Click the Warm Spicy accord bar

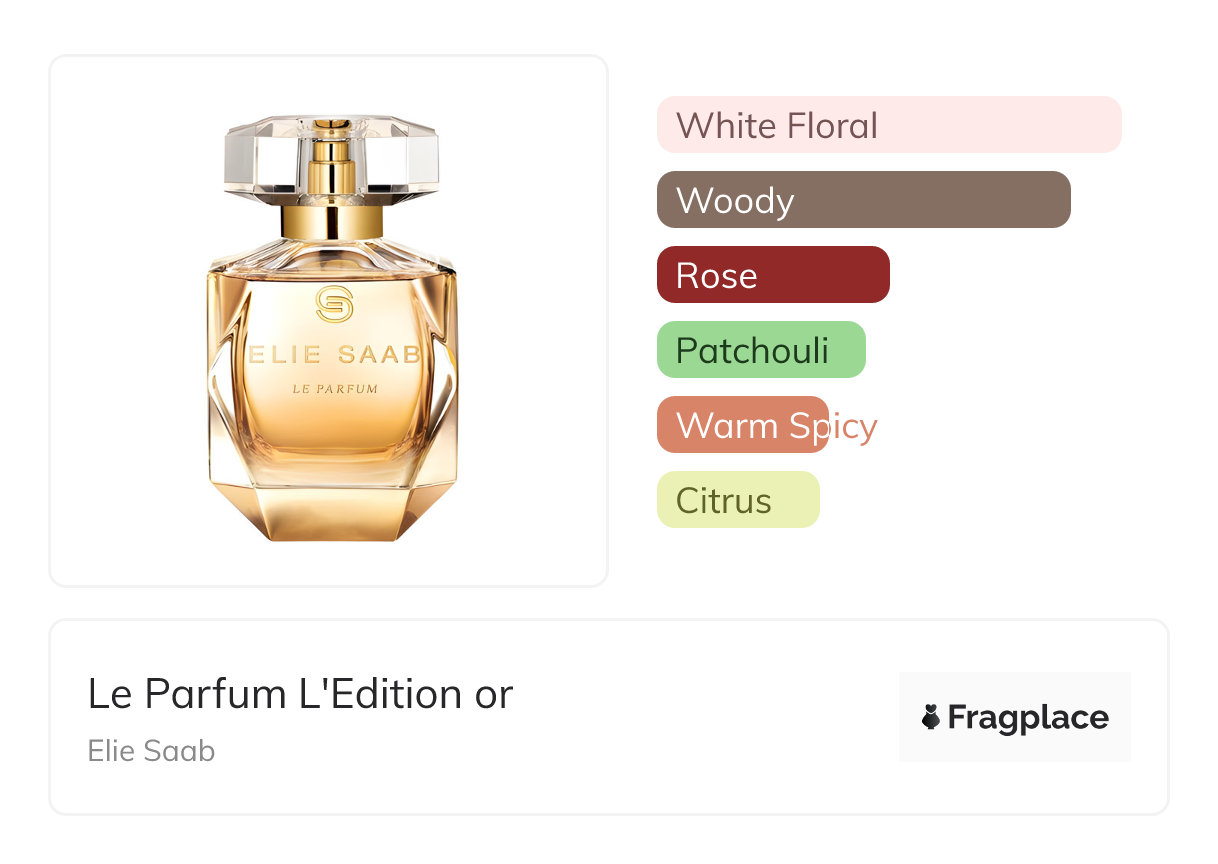click(742, 425)
